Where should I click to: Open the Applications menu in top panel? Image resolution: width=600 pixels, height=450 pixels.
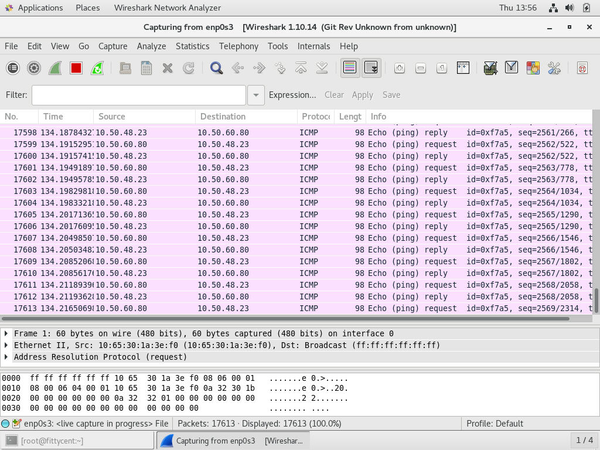(x=34, y=8)
